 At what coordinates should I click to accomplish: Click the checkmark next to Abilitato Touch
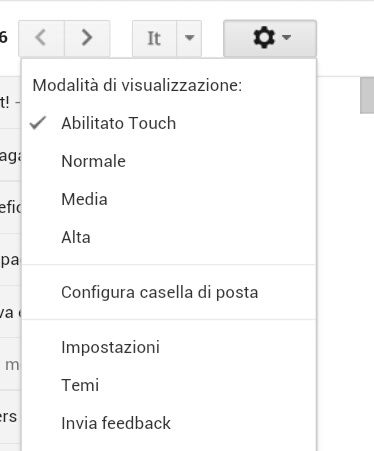[x=38, y=123]
